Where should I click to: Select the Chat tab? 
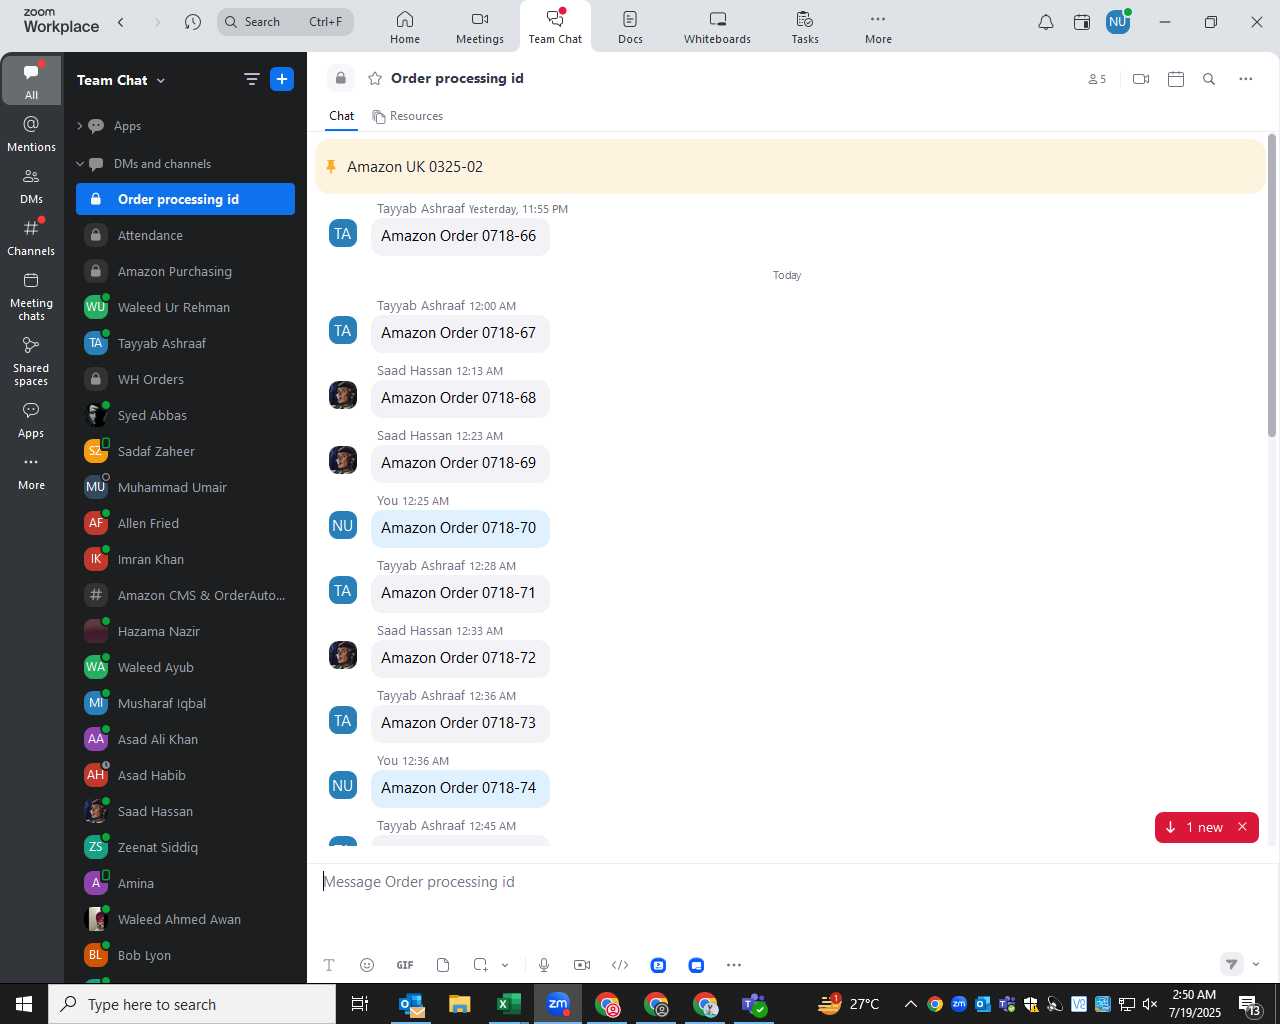342,116
